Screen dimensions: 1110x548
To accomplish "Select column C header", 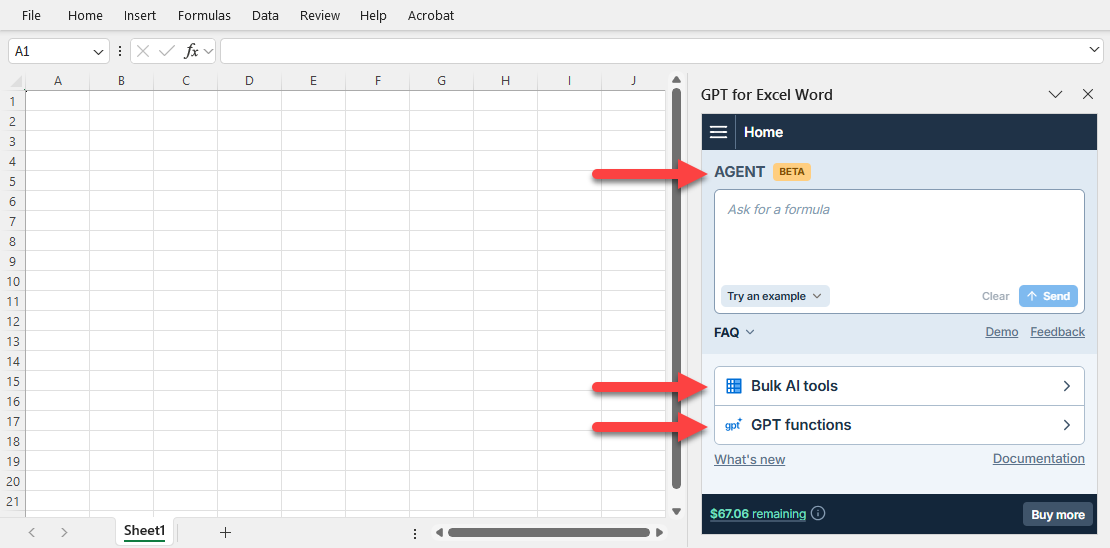I will point(185,81).
